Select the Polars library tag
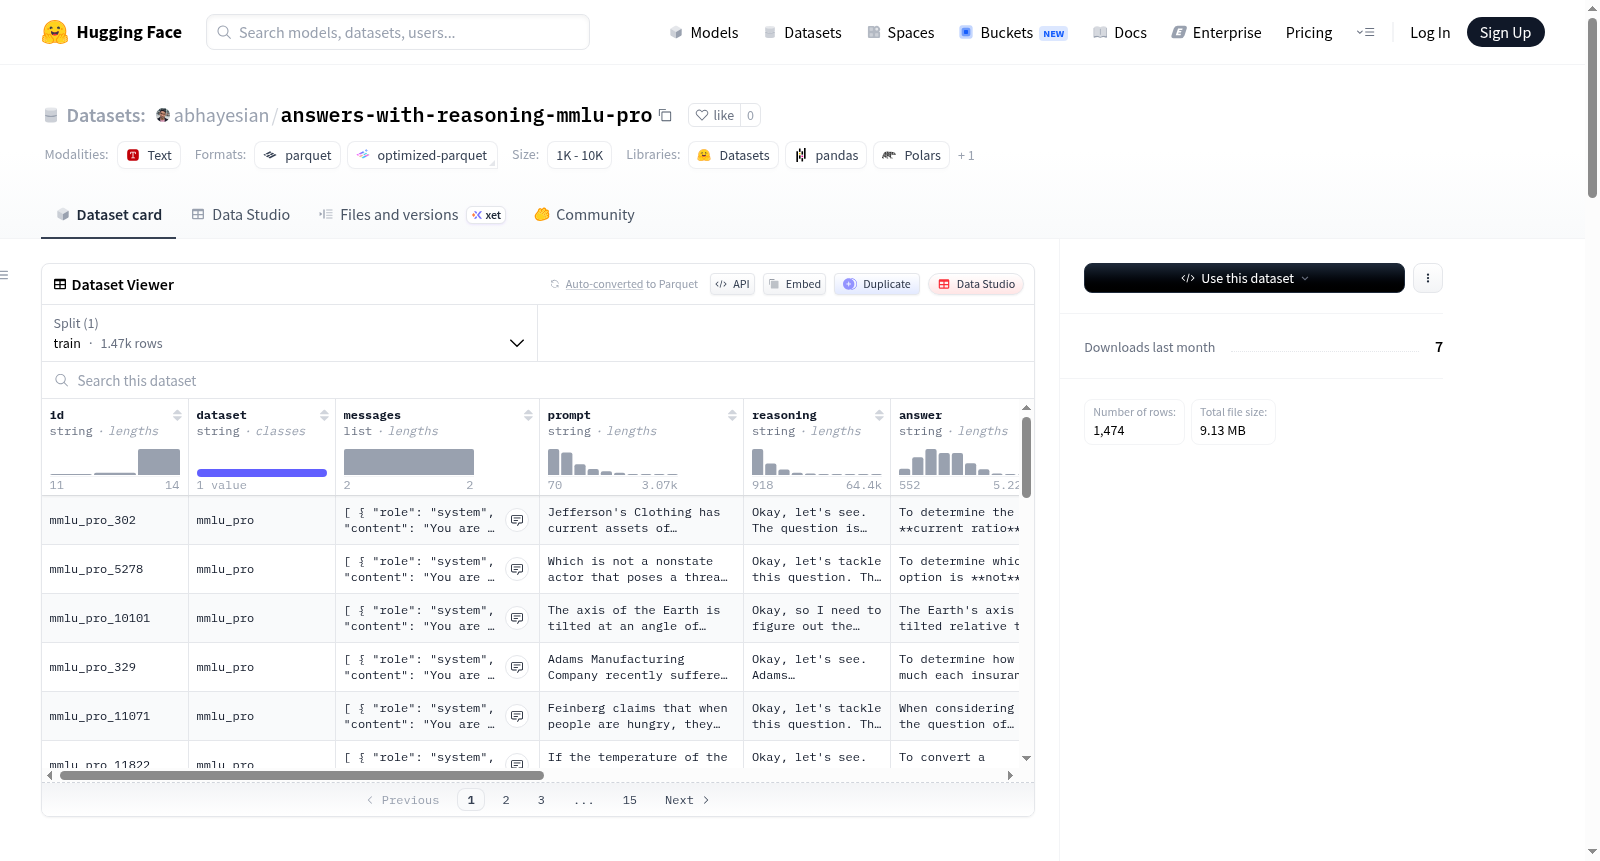 (912, 155)
